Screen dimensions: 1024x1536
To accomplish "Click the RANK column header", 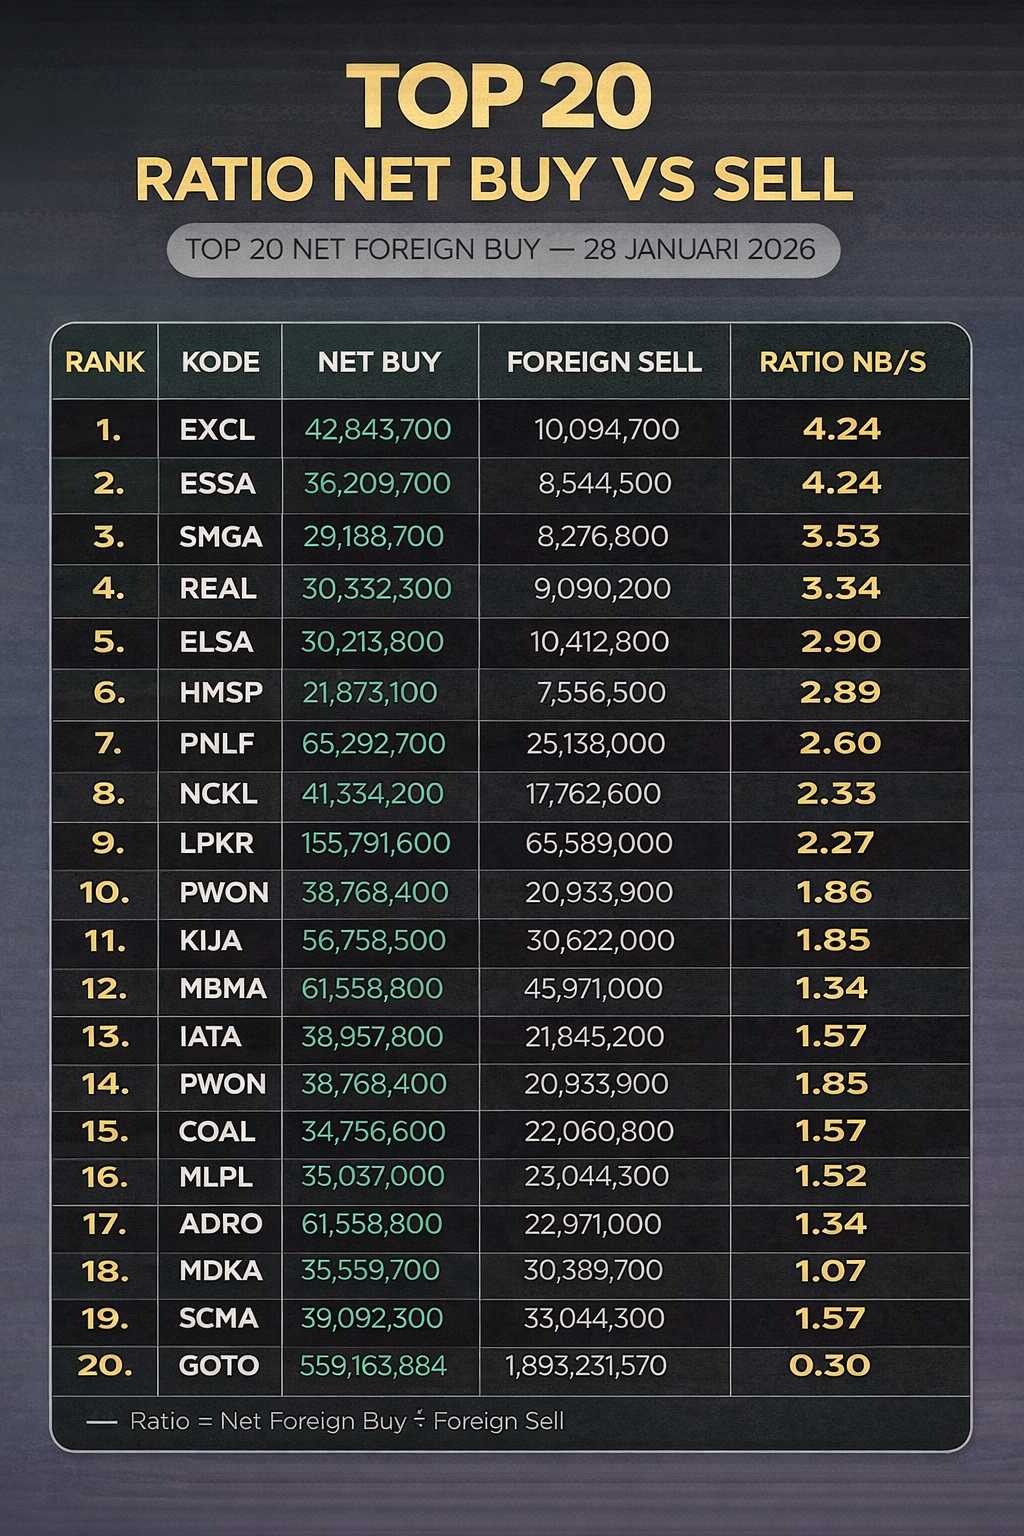I will point(105,362).
